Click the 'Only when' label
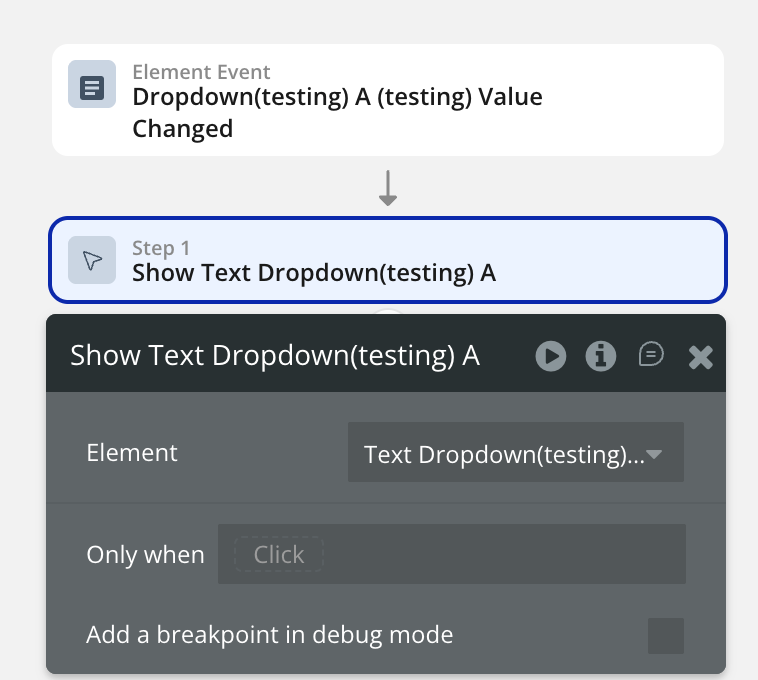This screenshot has height=680, width=758. click(145, 555)
